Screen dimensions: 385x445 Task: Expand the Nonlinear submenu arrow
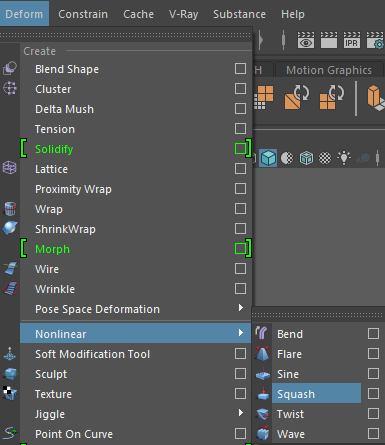click(241, 332)
